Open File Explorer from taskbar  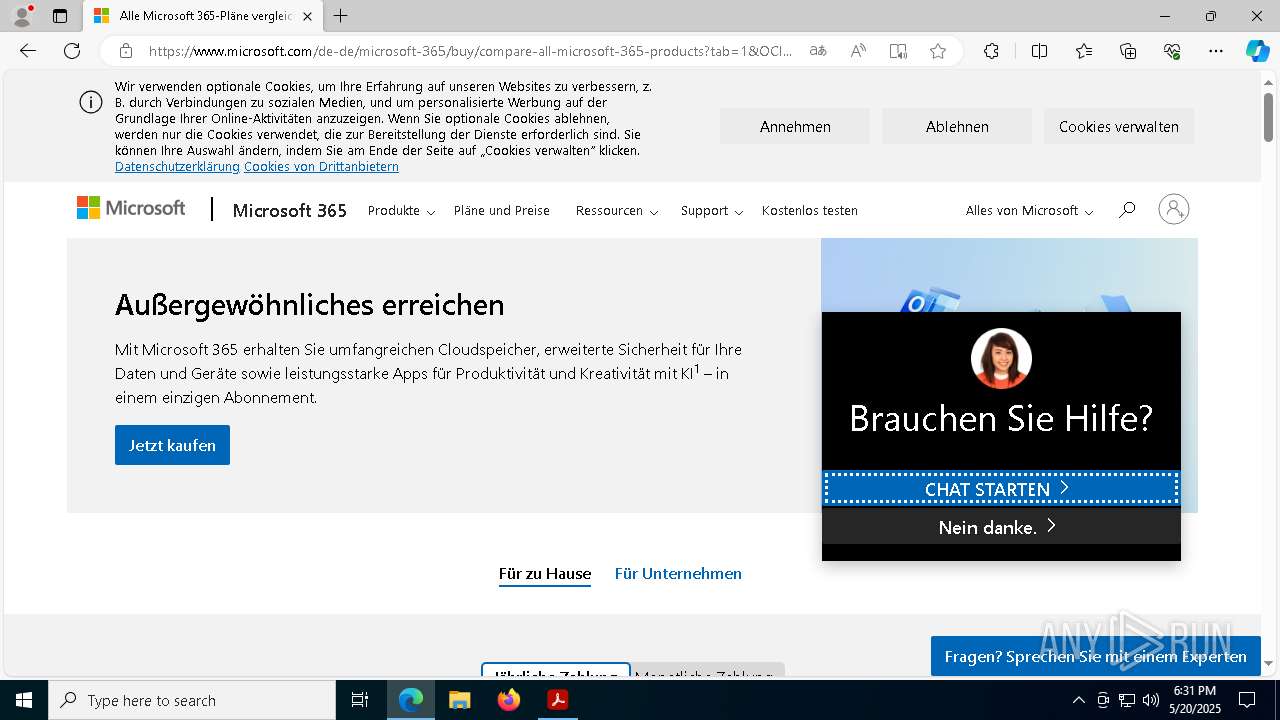[460, 700]
